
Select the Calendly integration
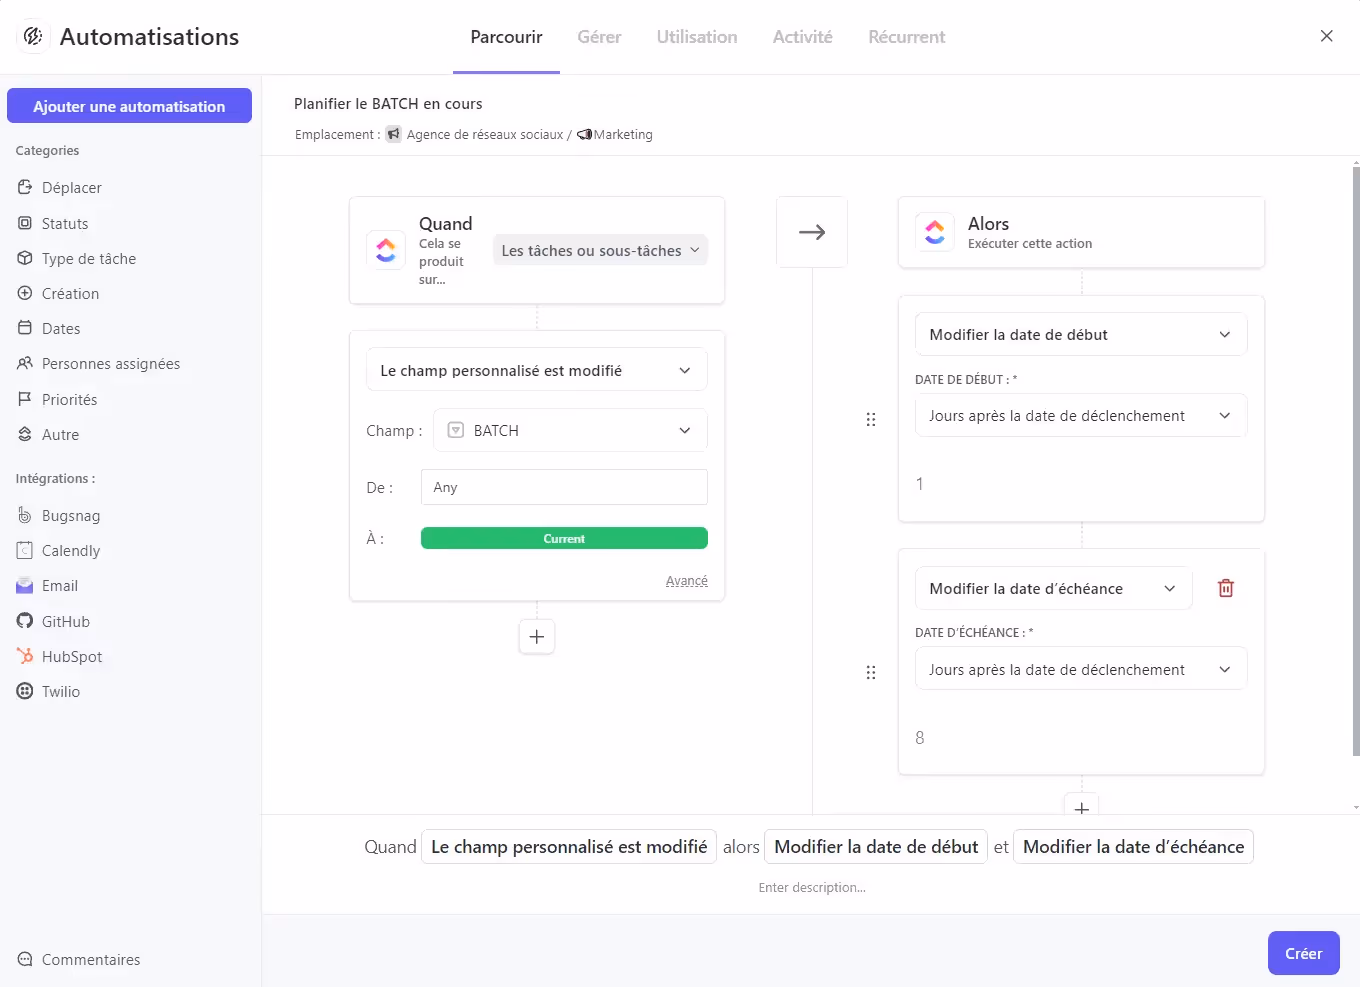pos(70,550)
